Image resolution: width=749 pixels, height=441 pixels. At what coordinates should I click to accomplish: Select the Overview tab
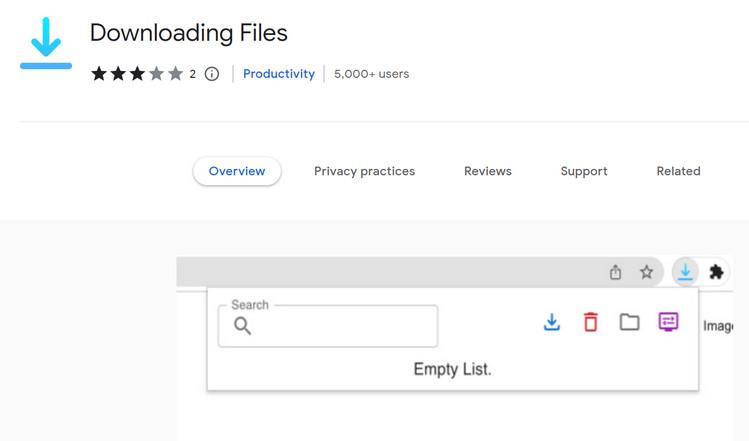tap(237, 171)
